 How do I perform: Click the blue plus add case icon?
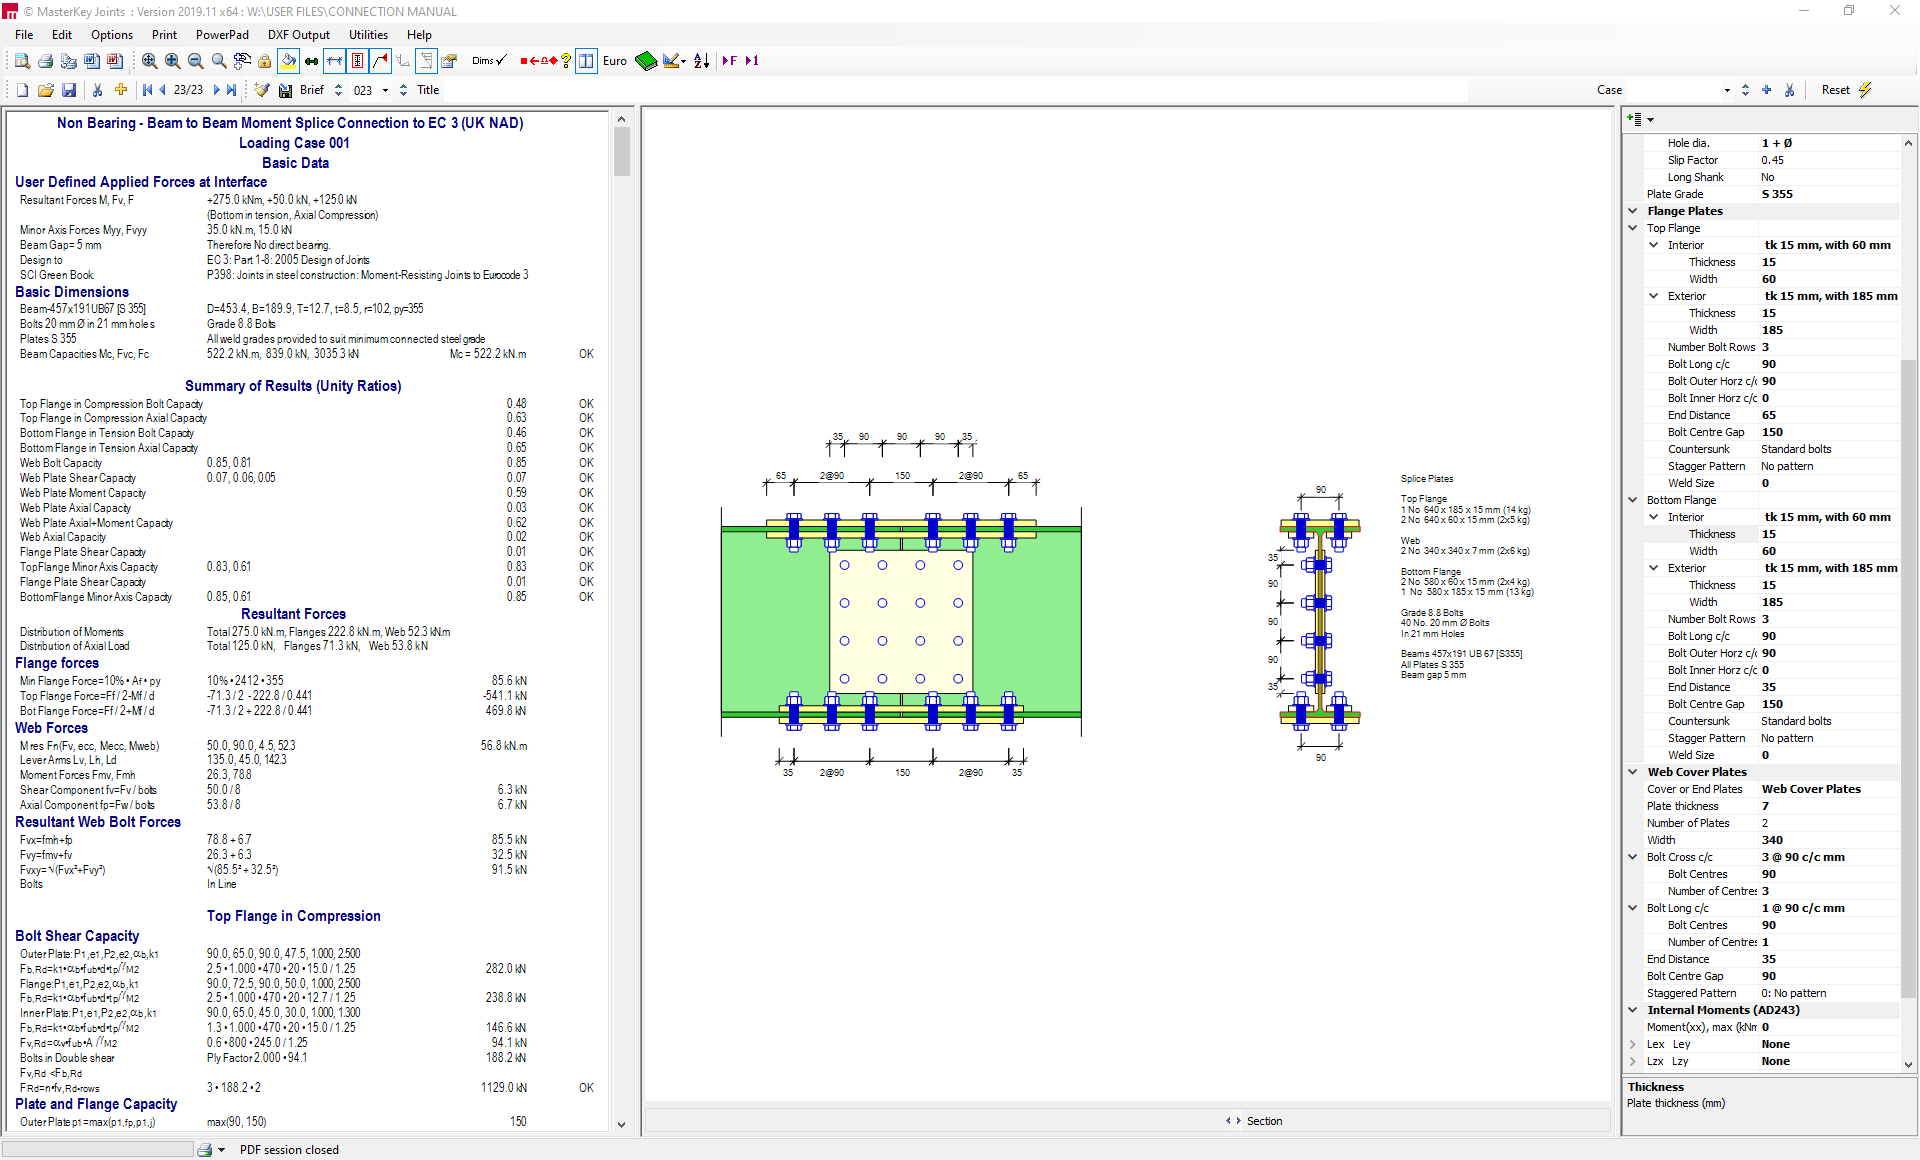click(x=1767, y=90)
